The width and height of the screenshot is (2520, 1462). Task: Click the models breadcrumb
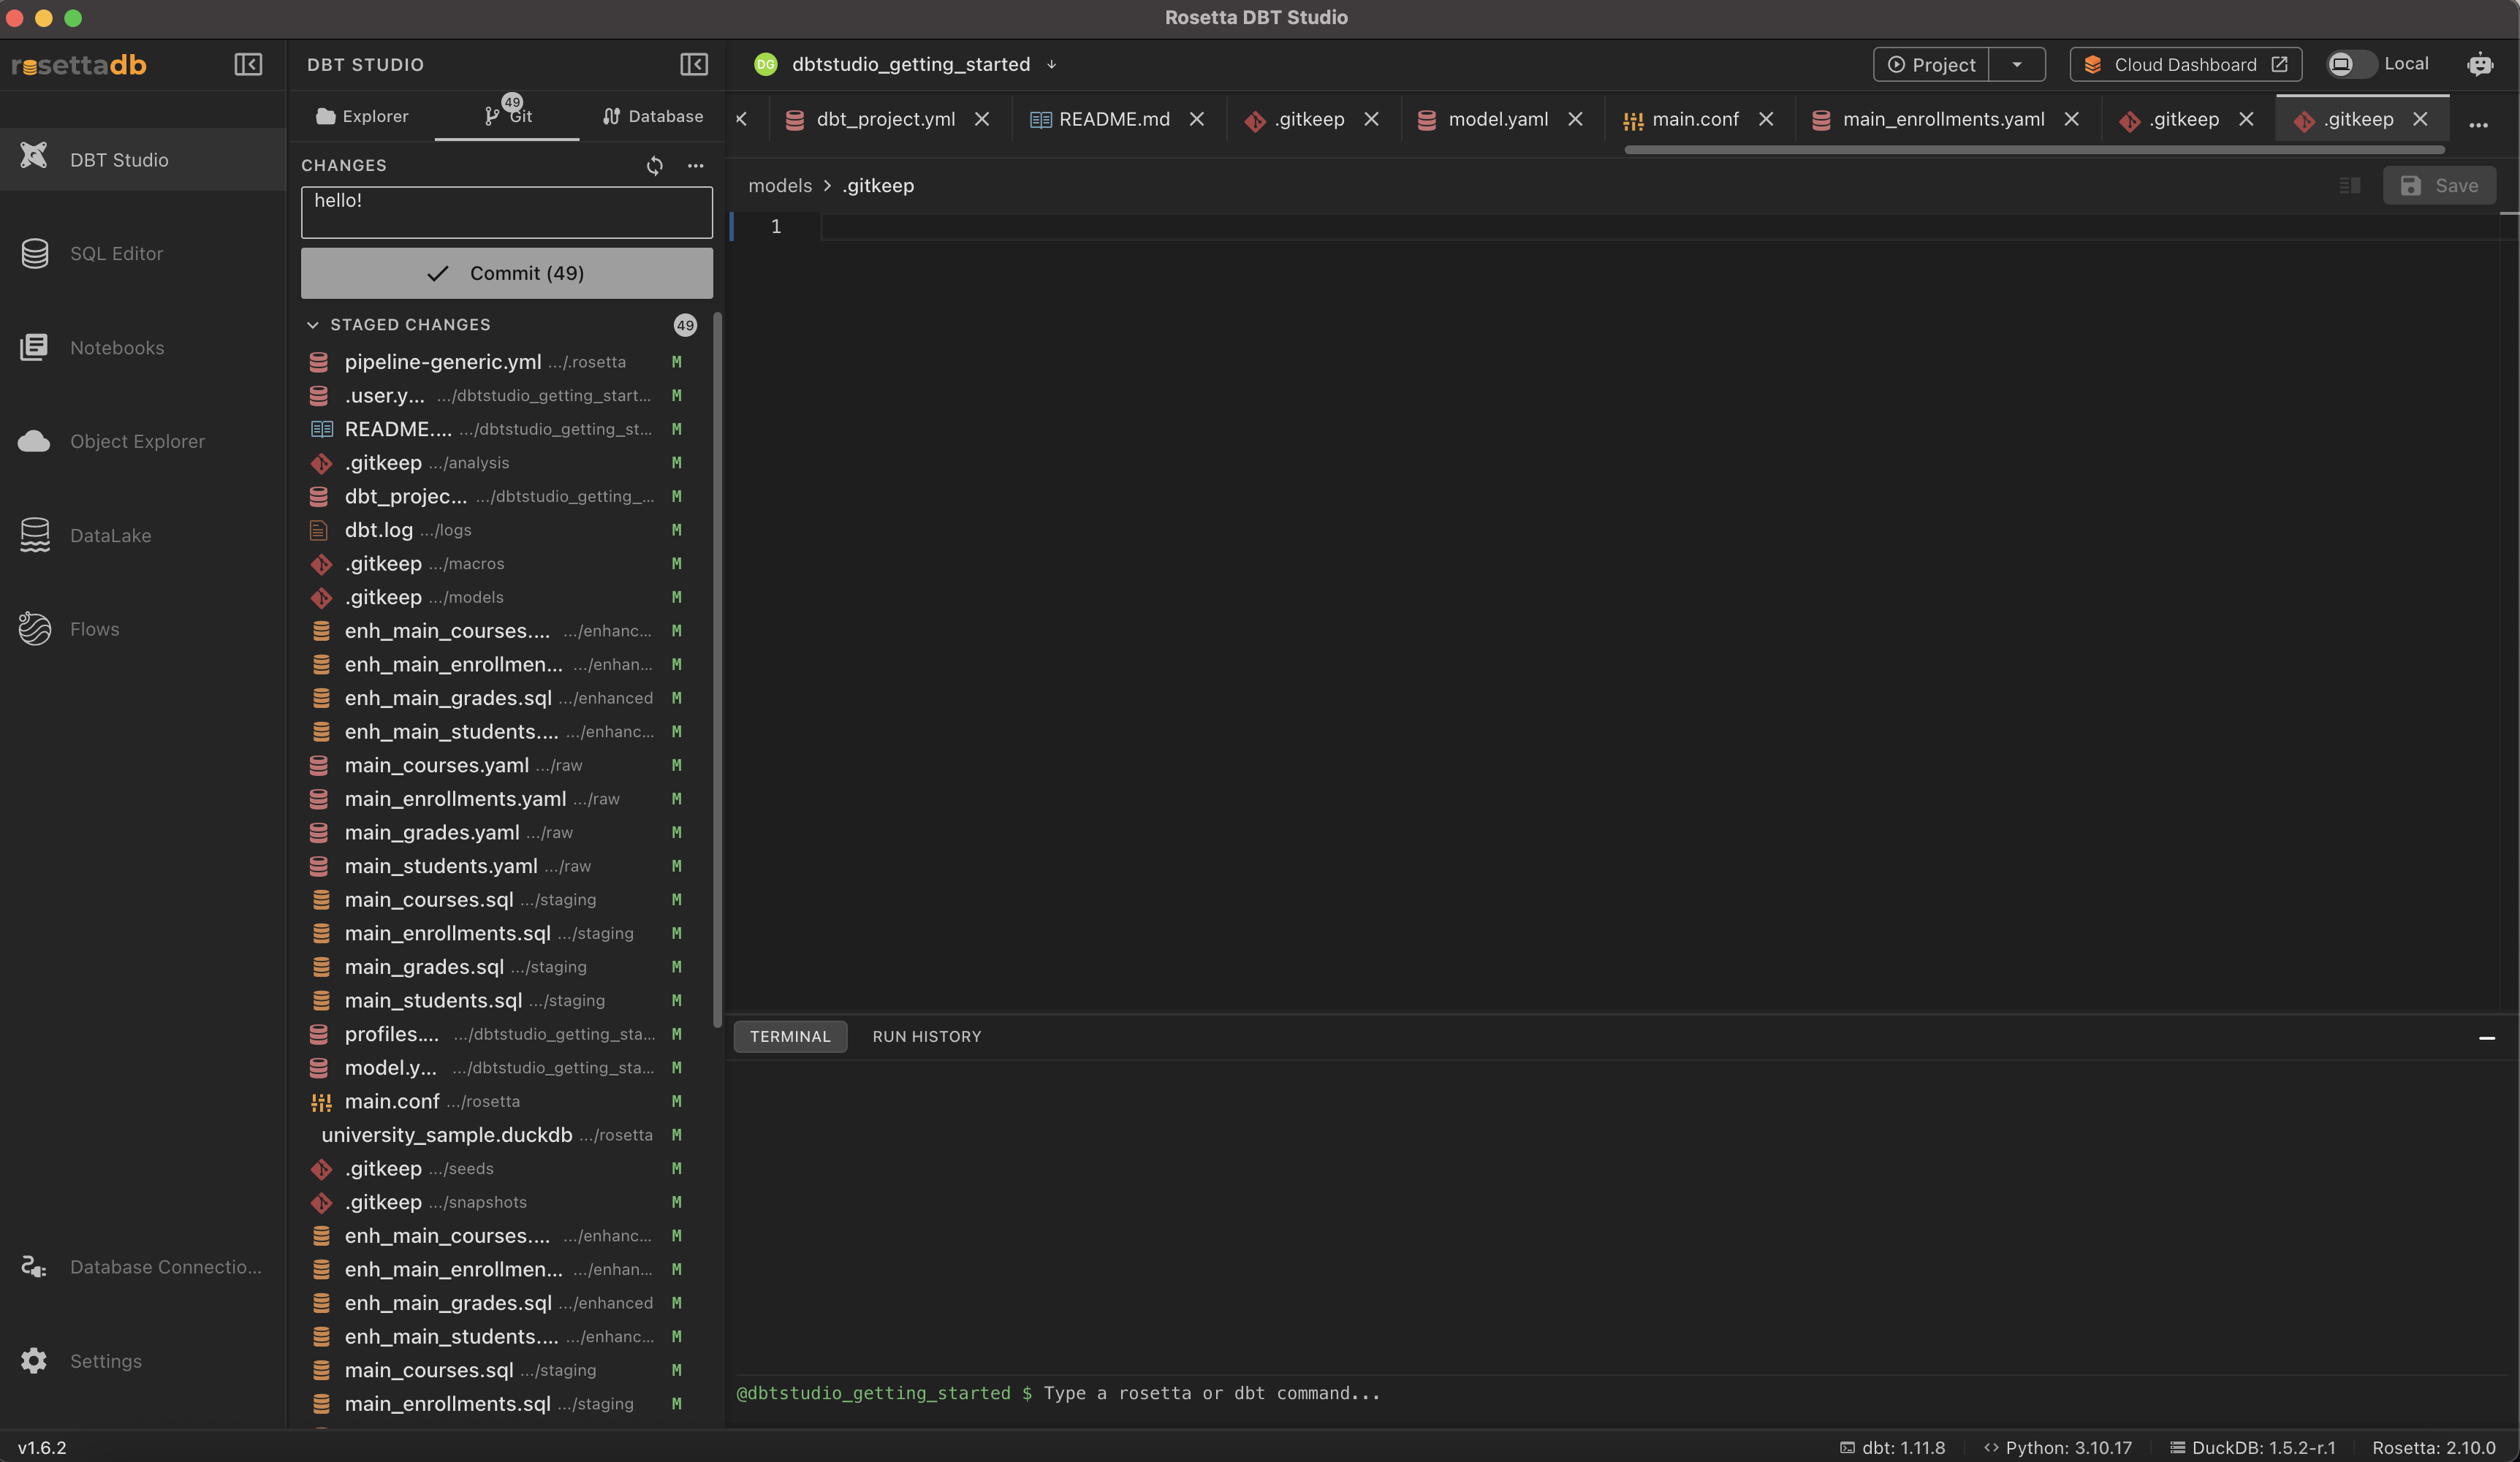click(780, 185)
